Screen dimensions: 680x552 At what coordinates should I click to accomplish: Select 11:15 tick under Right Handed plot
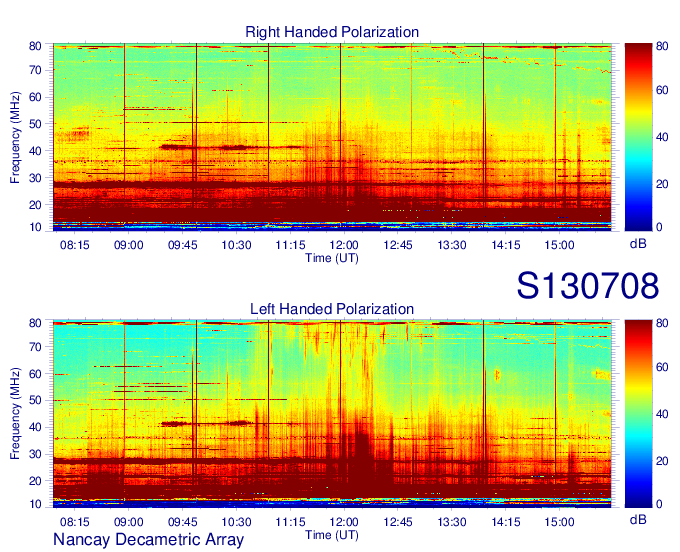coord(290,245)
